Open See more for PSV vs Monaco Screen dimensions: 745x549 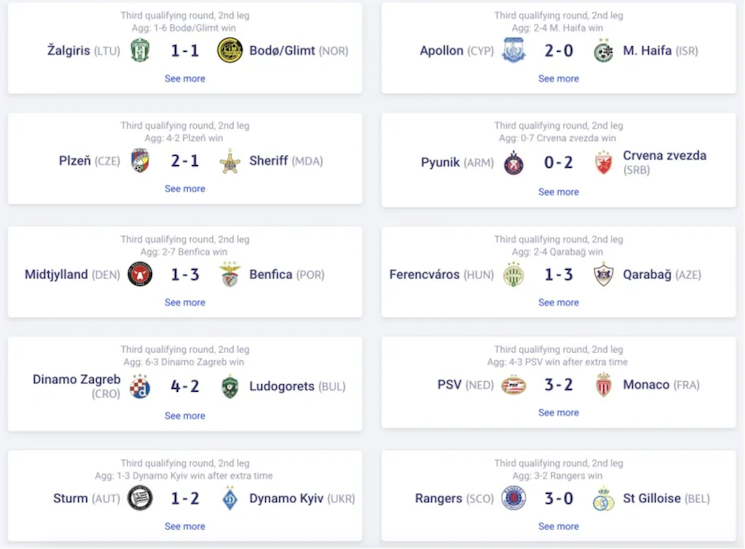[558, 413]
